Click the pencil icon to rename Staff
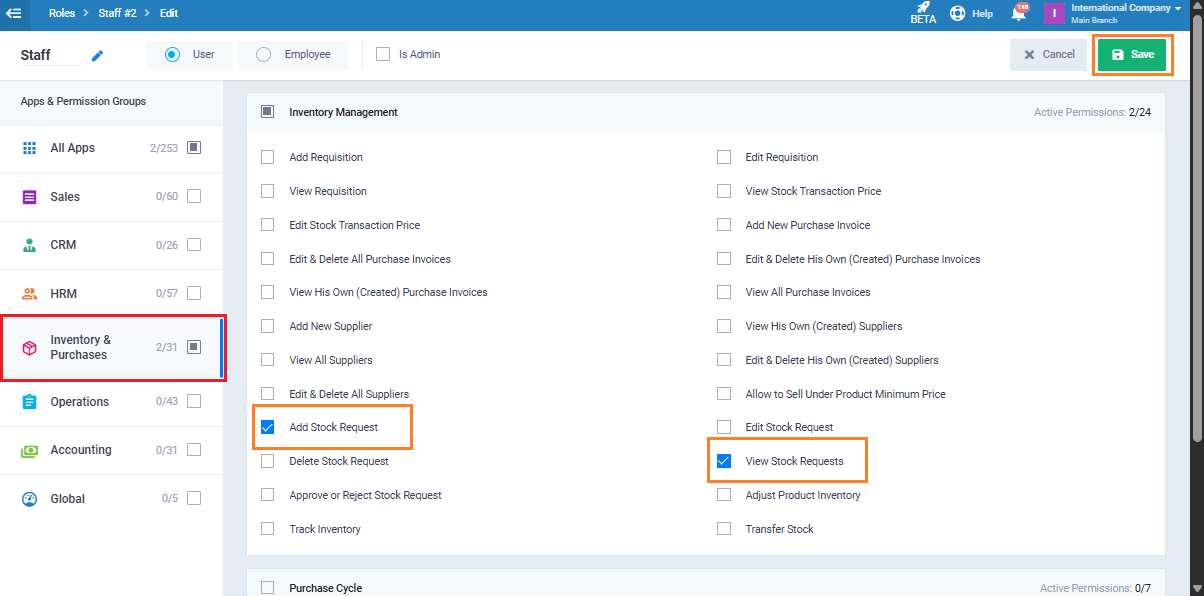 click(97, 56)
